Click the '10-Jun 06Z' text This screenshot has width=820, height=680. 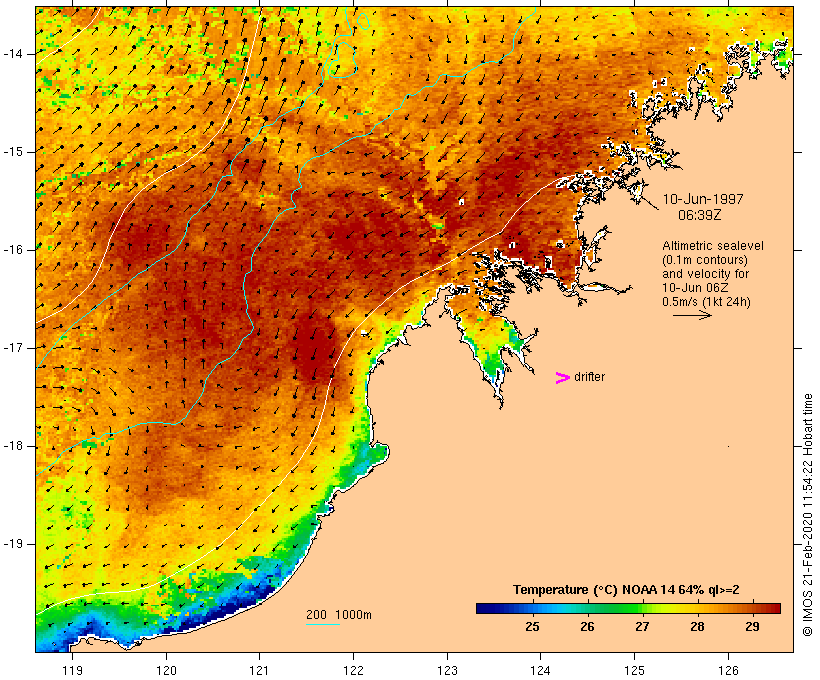pos(695,288)
